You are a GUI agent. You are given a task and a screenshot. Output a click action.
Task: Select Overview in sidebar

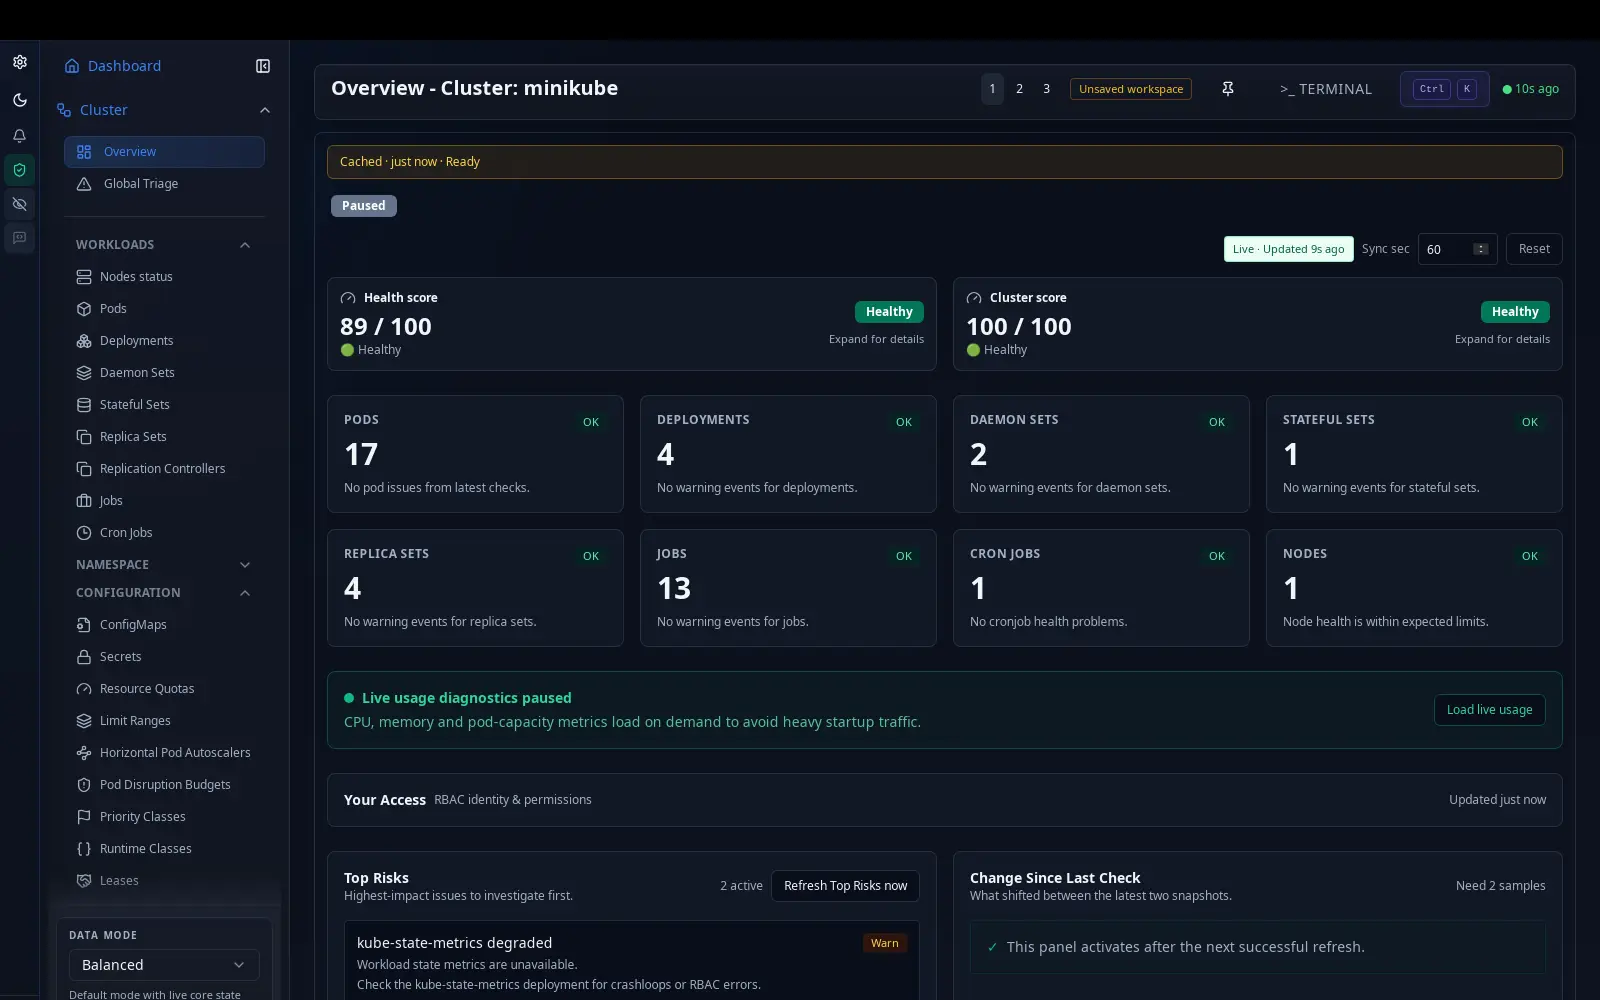pos(164,152)
